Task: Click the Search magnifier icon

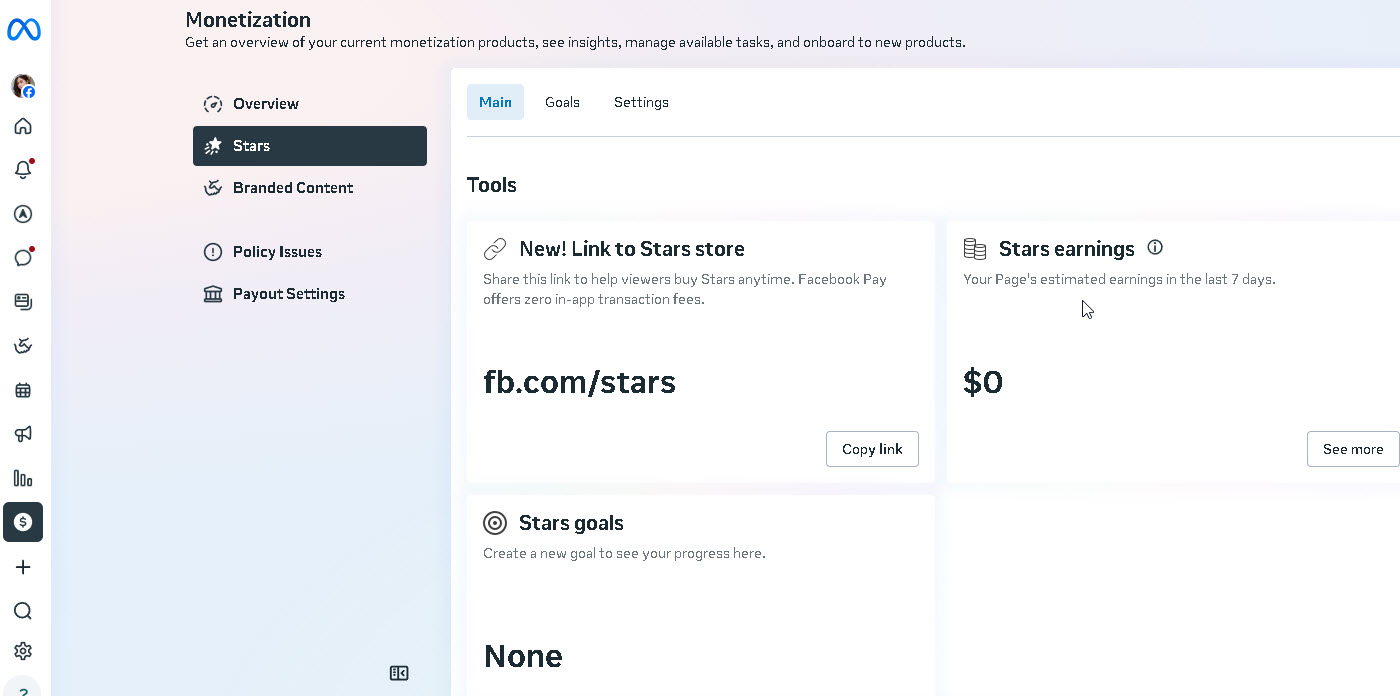Action: [x=23, y=611]
